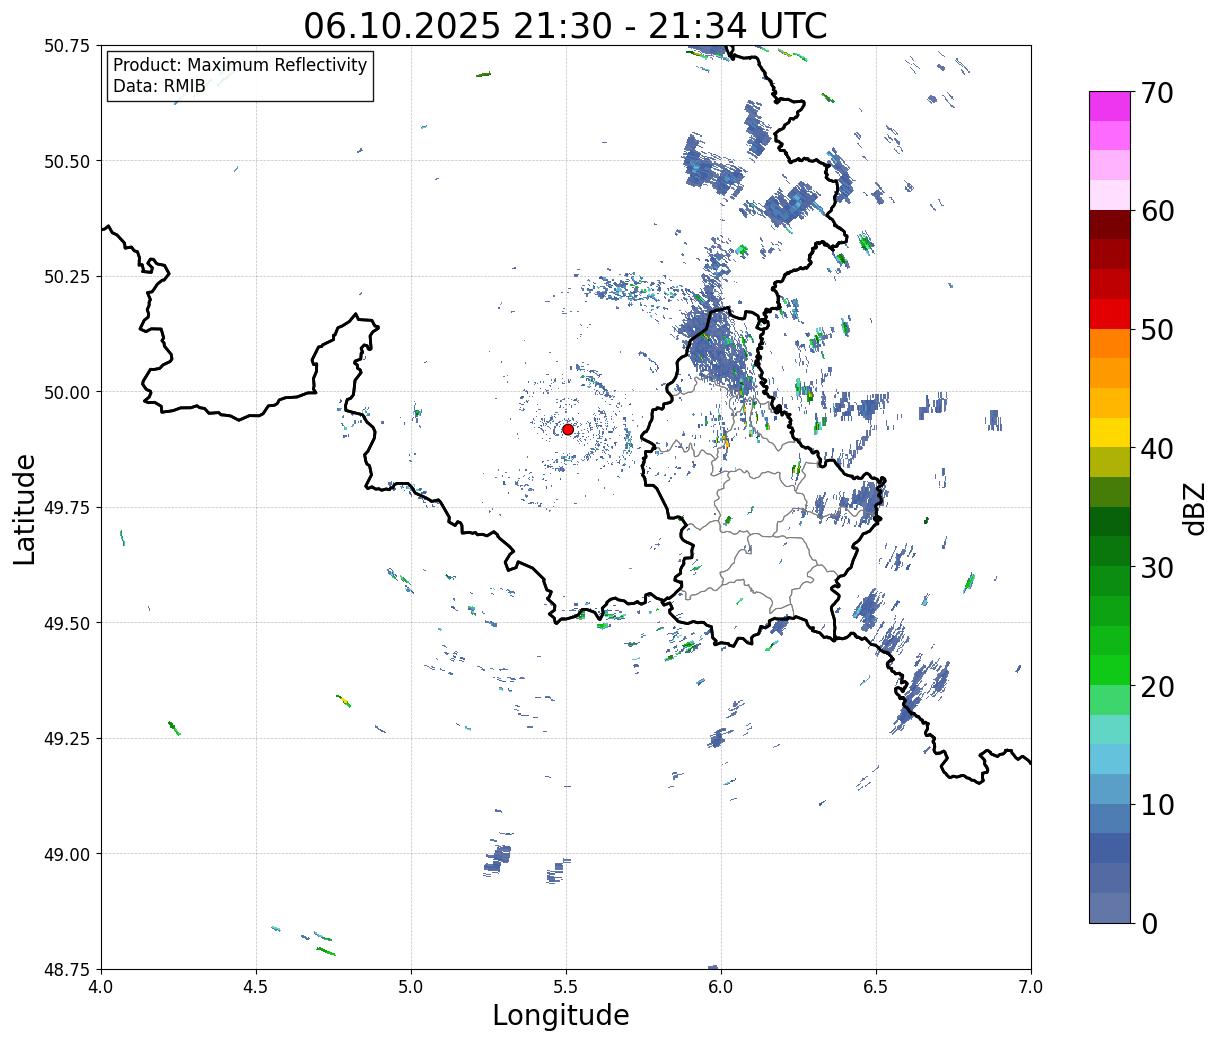Pick the bright green swatch just above 20

[1110, 669]
